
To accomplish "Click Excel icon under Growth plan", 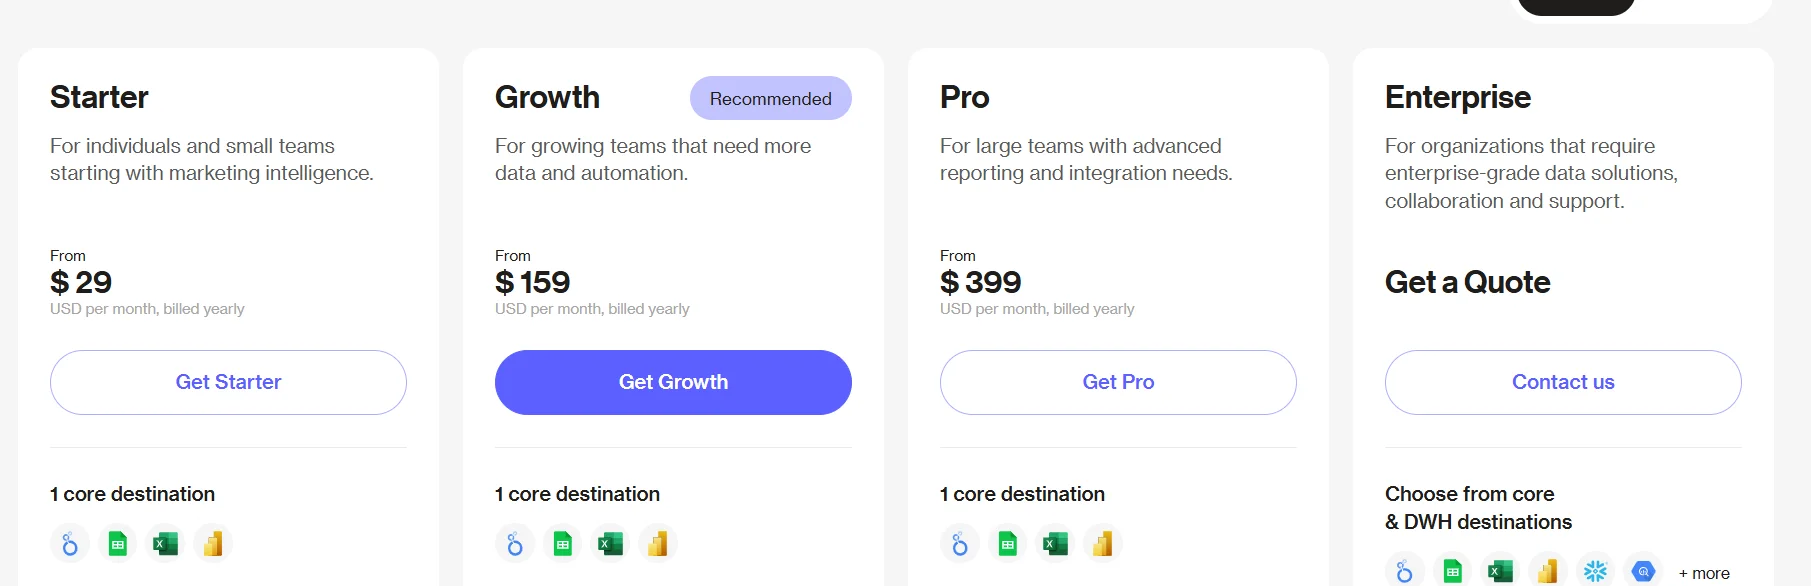I will (x=610, y=544).
